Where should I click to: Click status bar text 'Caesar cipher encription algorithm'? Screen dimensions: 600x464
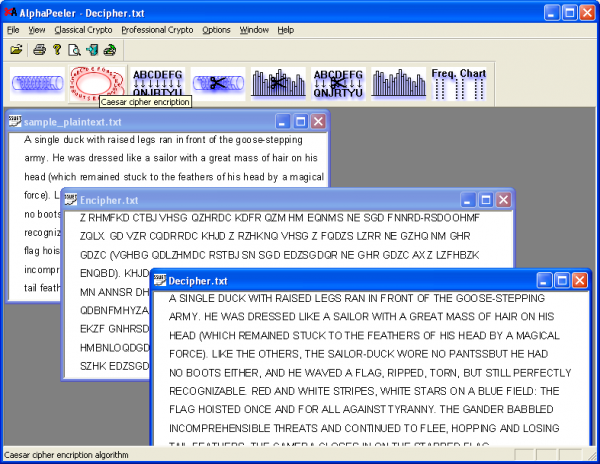pos(66,455)
